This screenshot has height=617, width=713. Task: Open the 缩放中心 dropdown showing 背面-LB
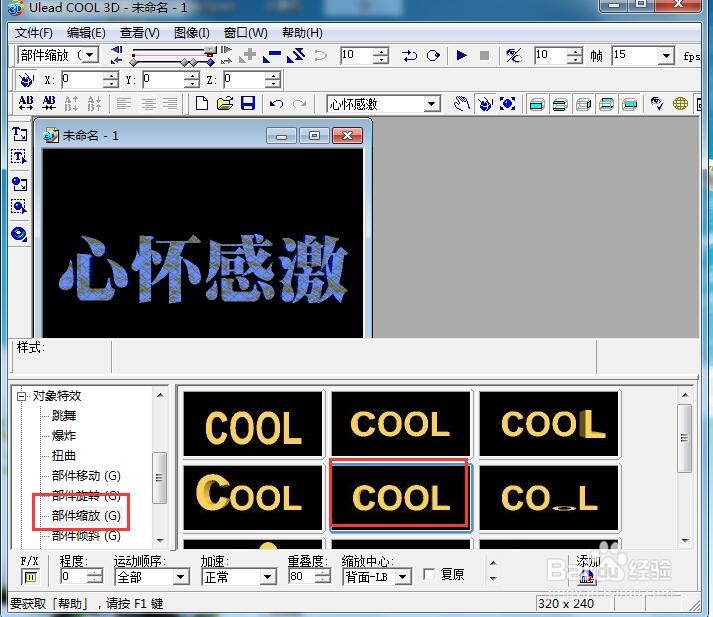click(402, 577)
